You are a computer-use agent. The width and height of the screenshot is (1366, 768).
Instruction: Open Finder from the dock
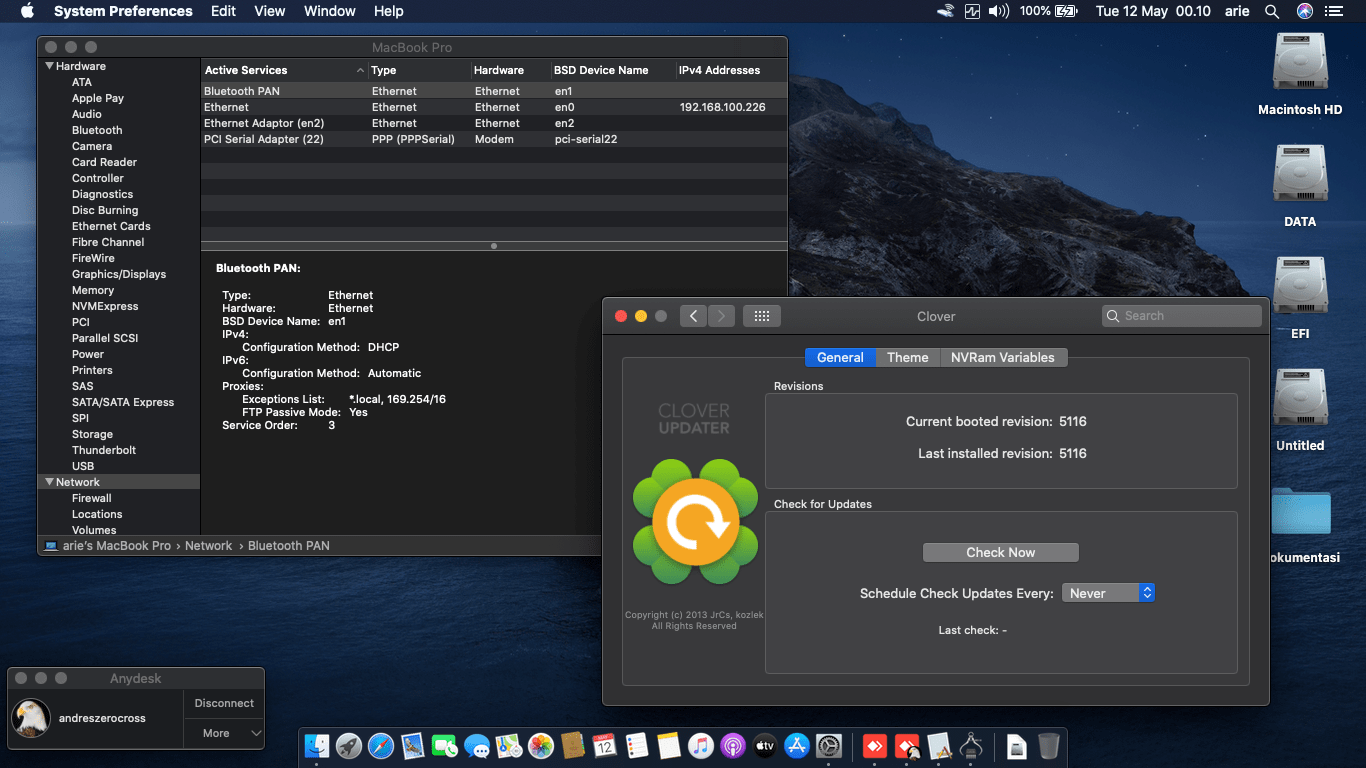click(x=317, y=746)
